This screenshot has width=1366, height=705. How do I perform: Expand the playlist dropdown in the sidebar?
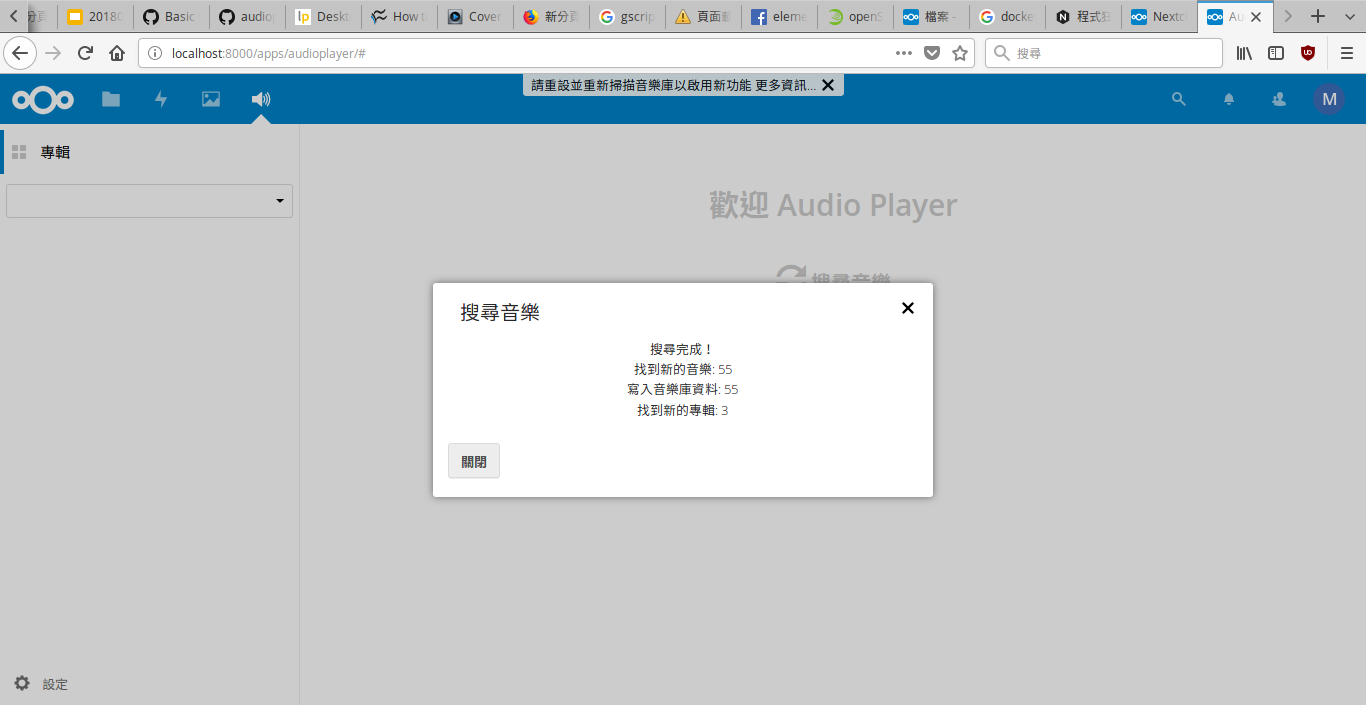[x=150, y=201]
